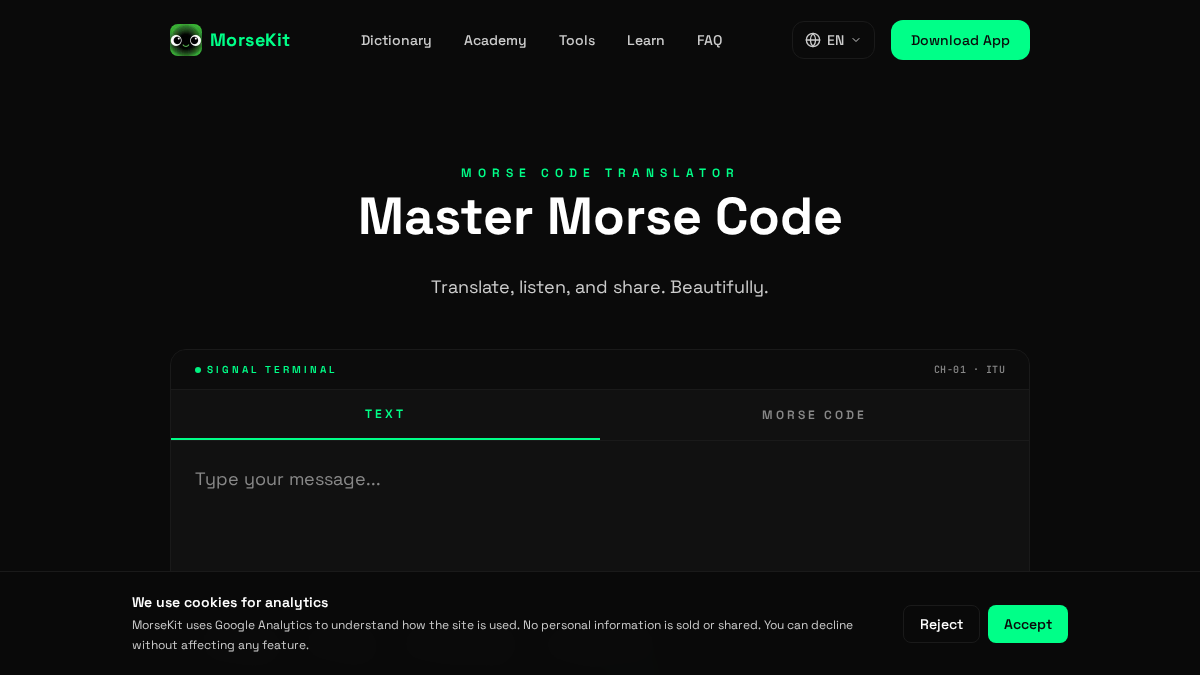The width and height of the screenshot is (1200, 675).
Task: Click the 'MORSE CODE TRANSLATOR' caption
Action: point(600,173)
